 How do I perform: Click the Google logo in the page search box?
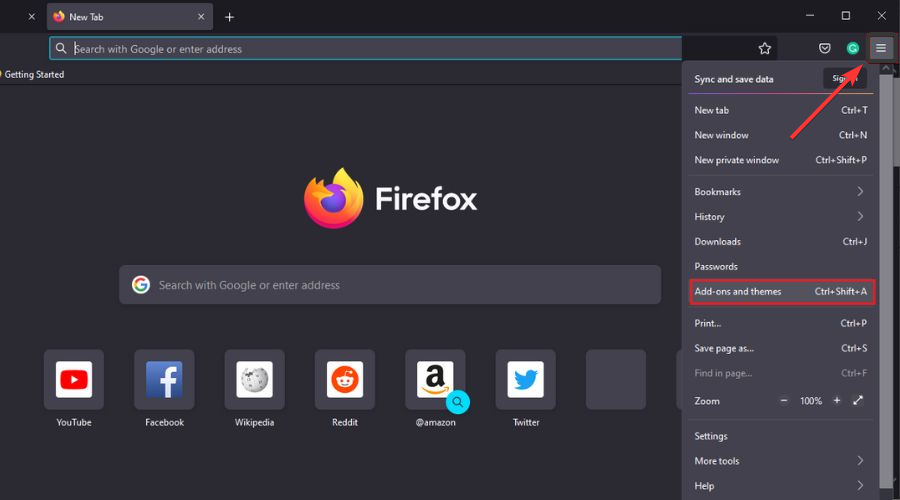click(141, 284)
